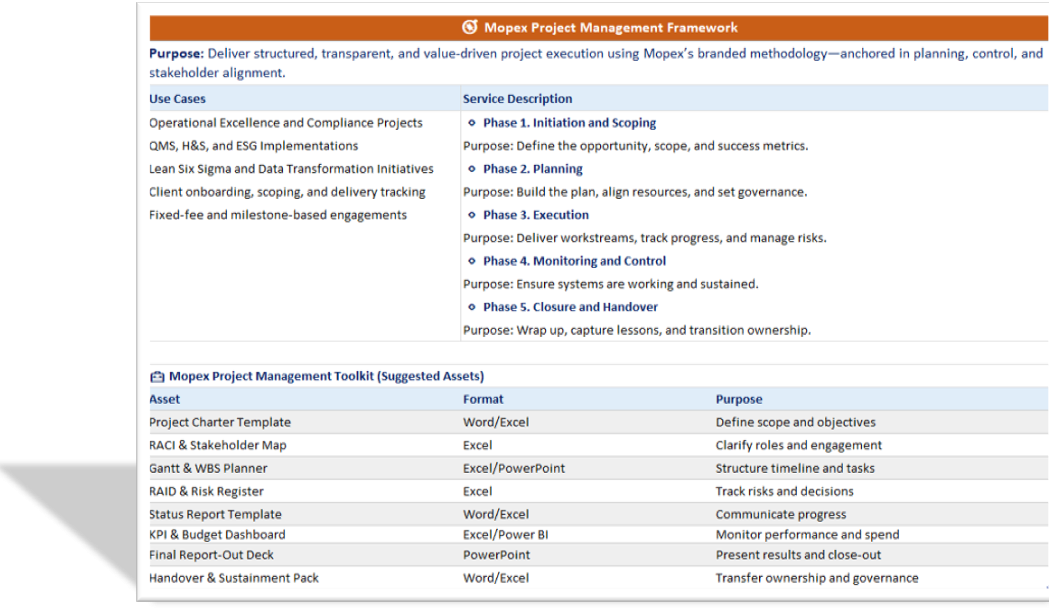Image resolution: width=1049 pixels, height=612 pixels.
Task: Click the Use Cases column header
Action: 177,99
